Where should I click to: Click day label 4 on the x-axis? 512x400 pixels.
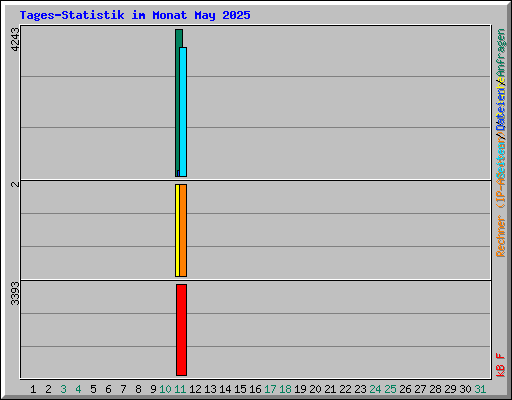[x=78, y=389]
